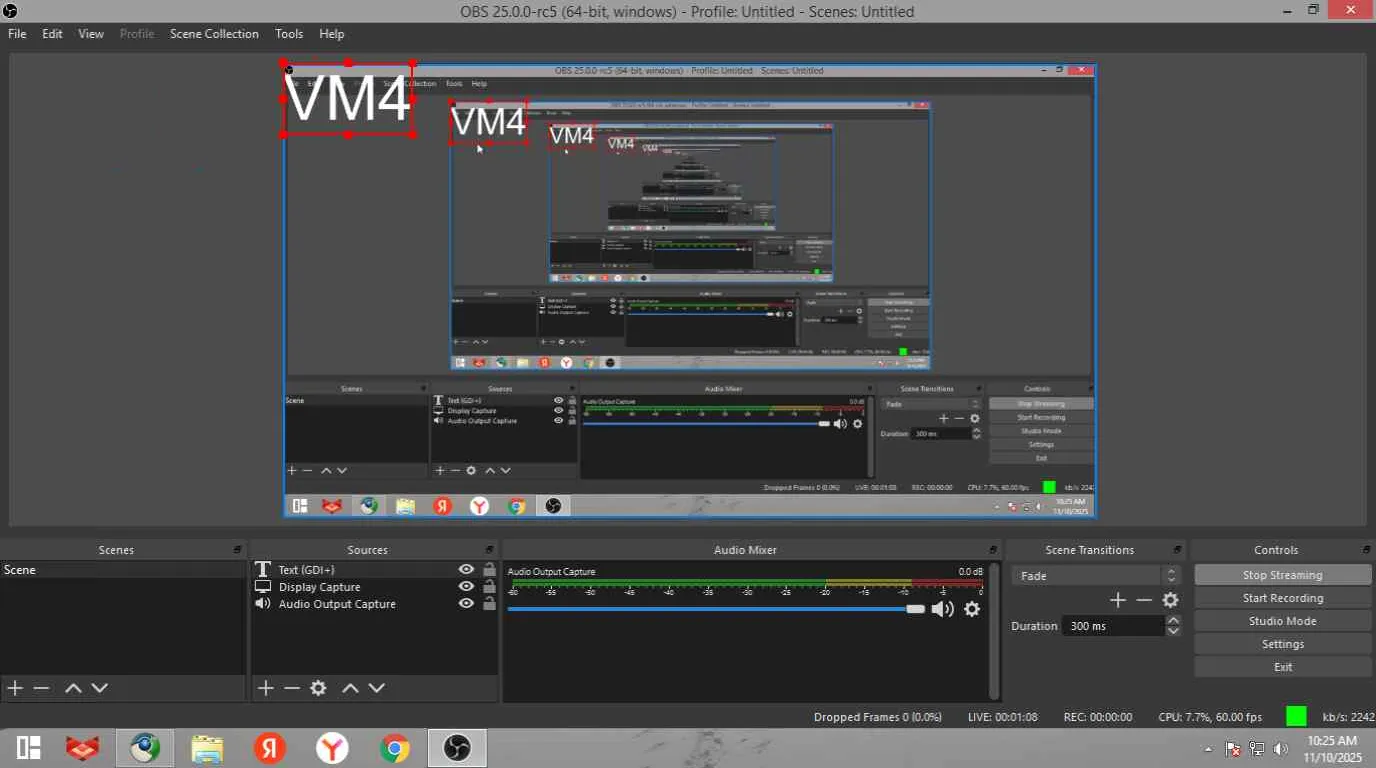Screen dimensions: 1376x768
Task: Select the 'Text (GDI+)' source row
Action: tap(375, 570)
